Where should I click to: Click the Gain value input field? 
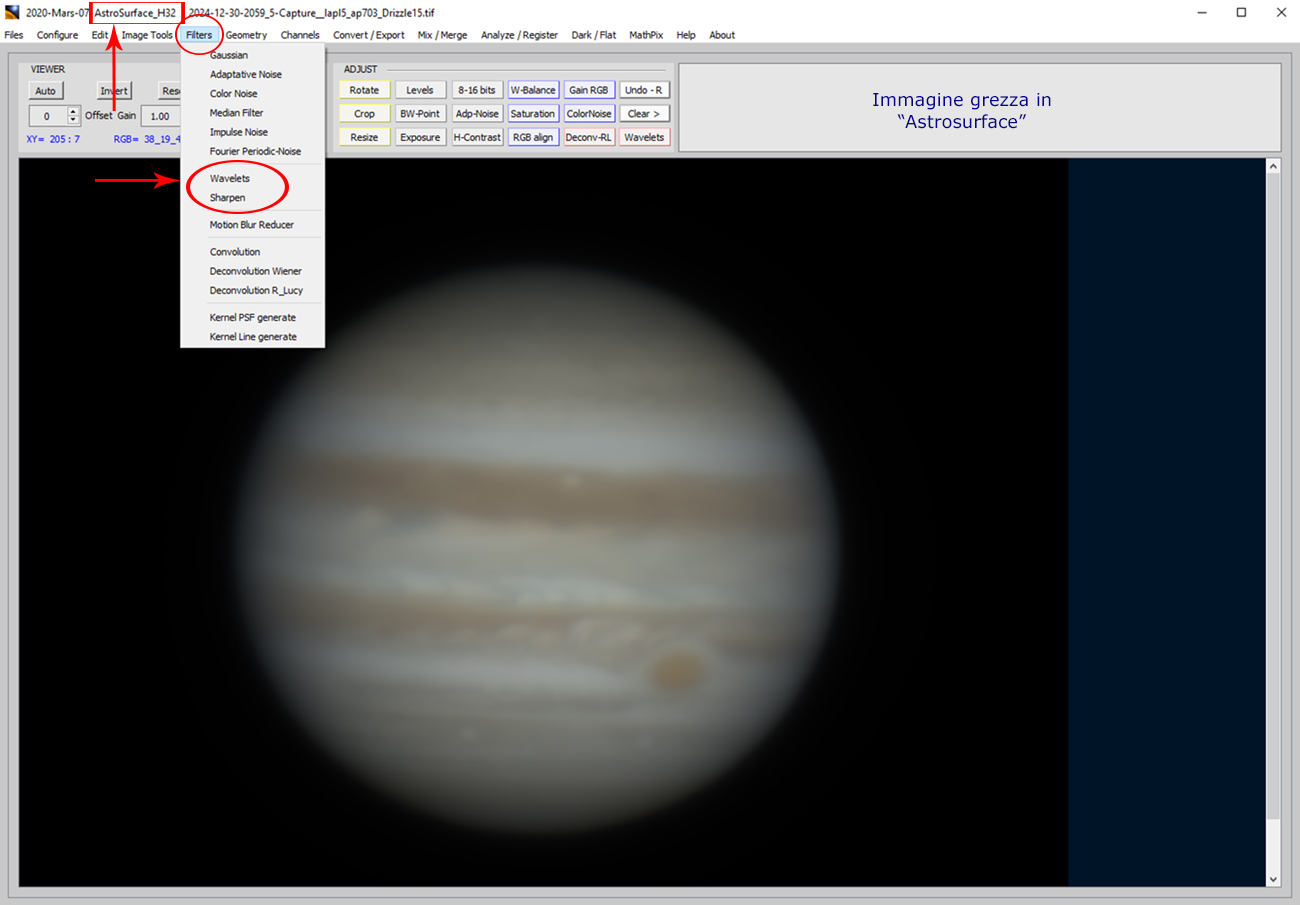click(x=160, y=116)
